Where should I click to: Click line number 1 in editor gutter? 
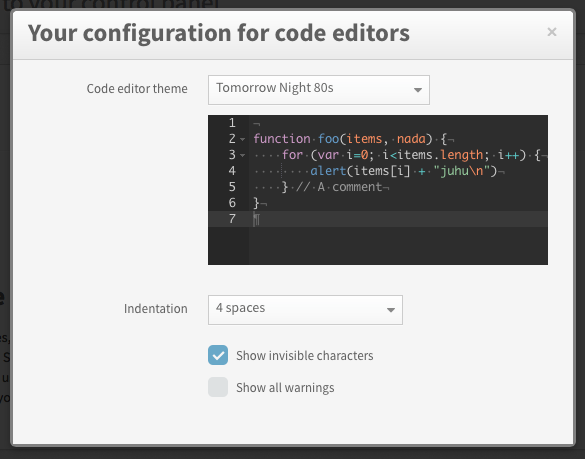point(232,123)
